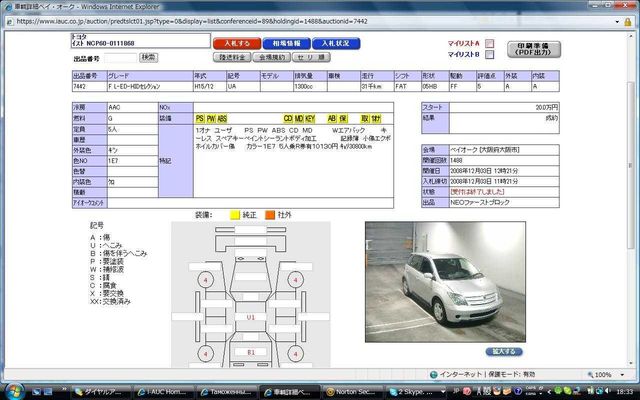Click the 陸送料金 transport fee button

coord(232,57)
